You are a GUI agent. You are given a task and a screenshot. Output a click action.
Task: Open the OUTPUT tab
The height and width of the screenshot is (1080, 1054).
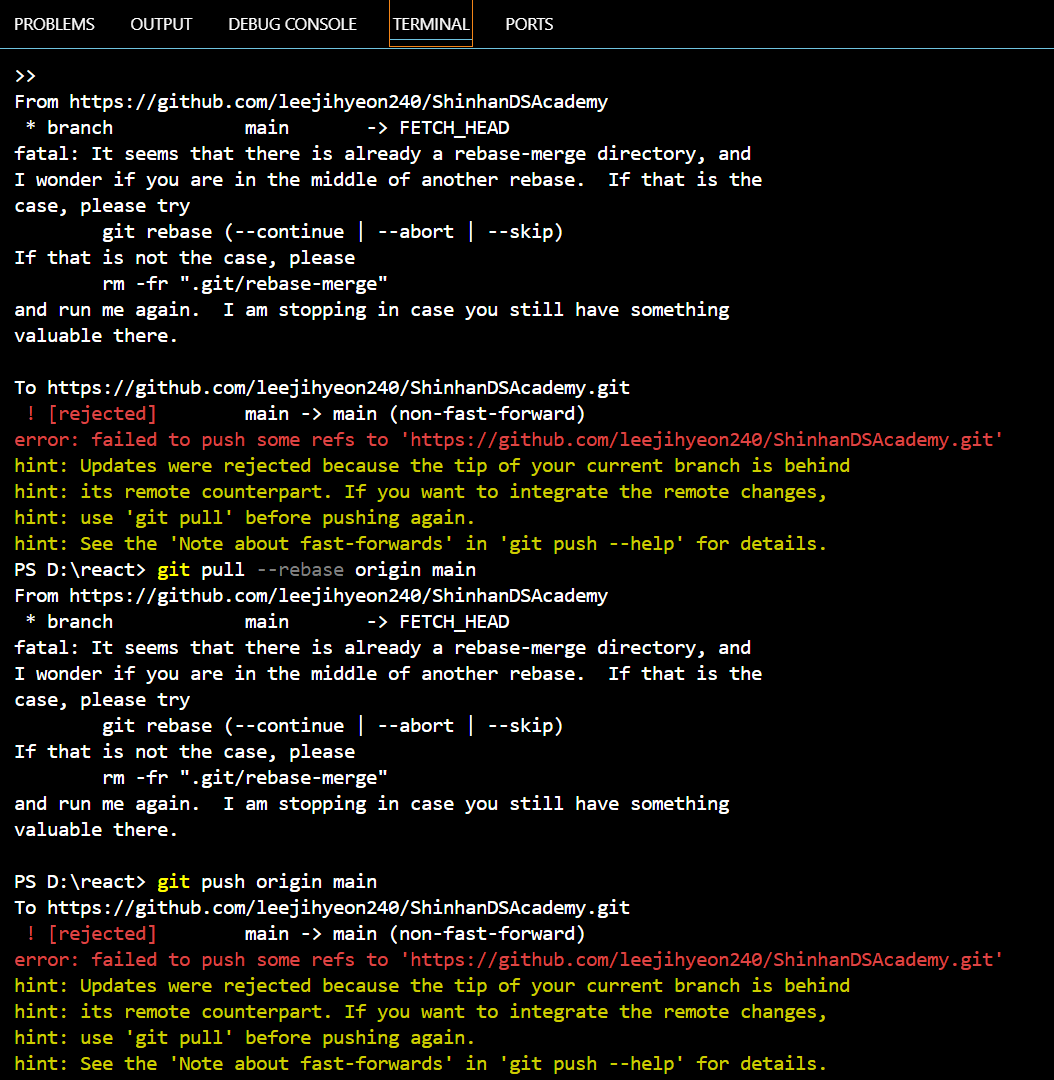(x=161, y=24)
